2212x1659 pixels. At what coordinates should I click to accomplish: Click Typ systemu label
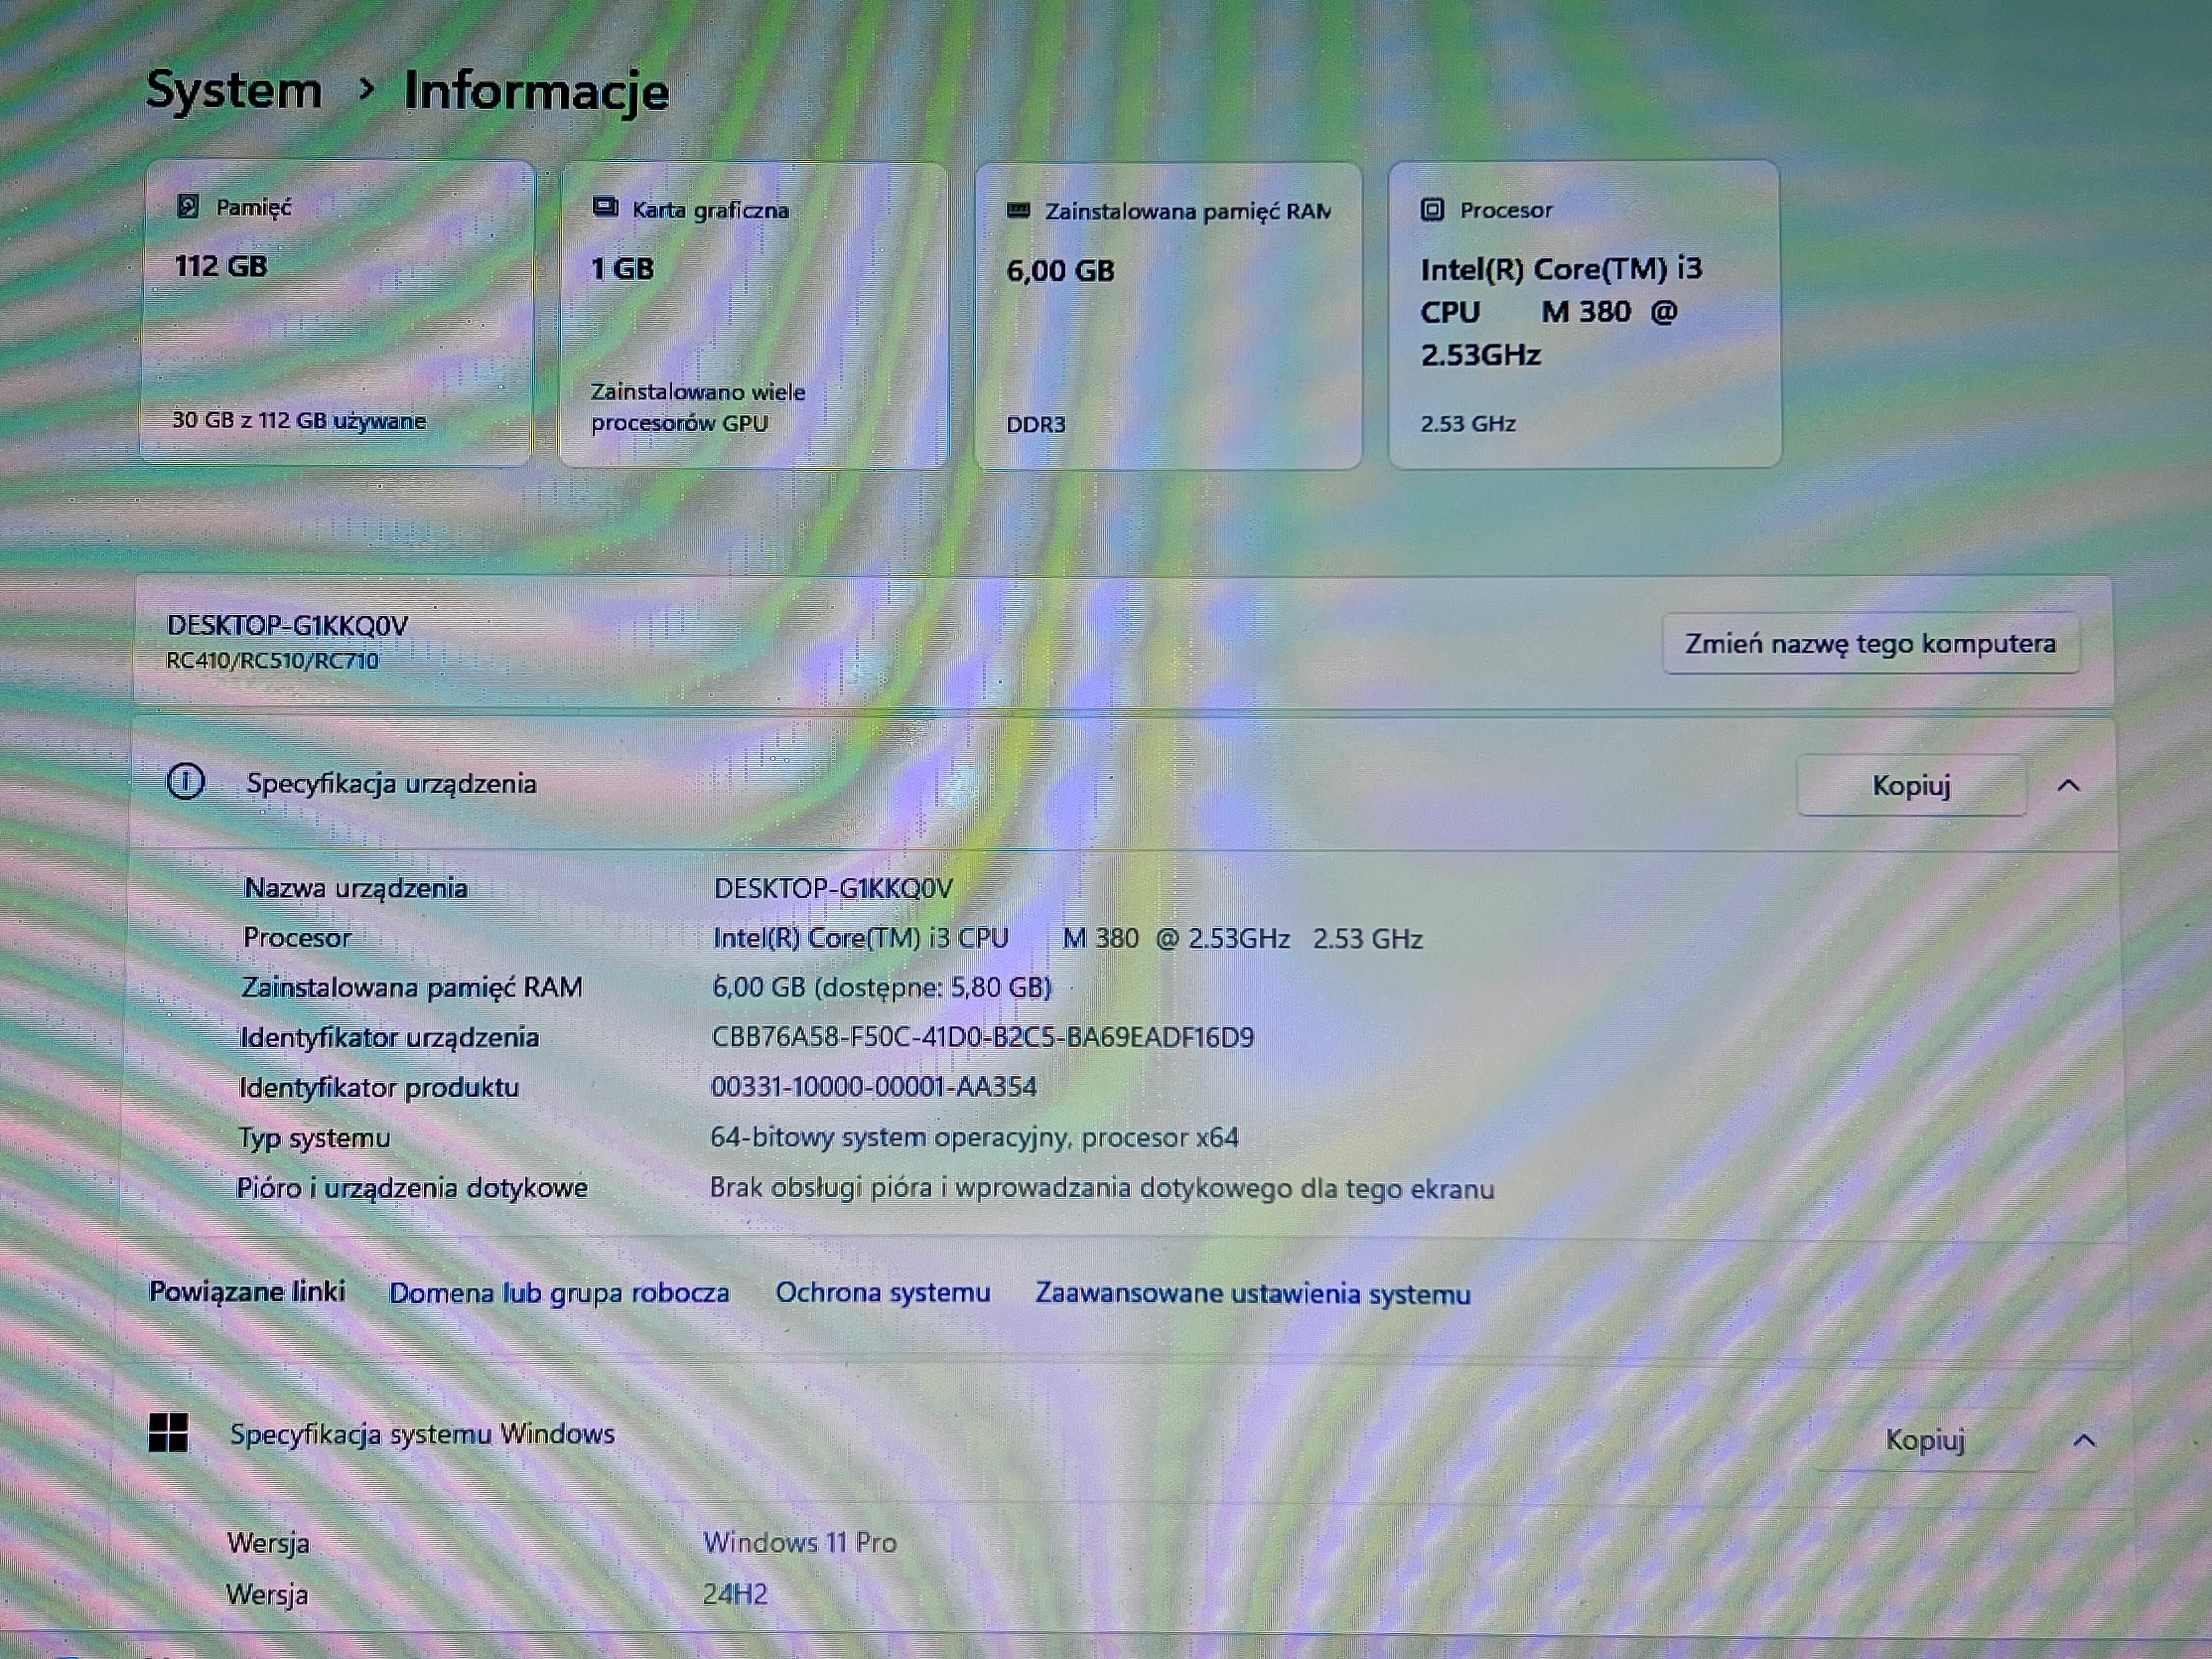pyautogui.click(x=313, y=1138)
